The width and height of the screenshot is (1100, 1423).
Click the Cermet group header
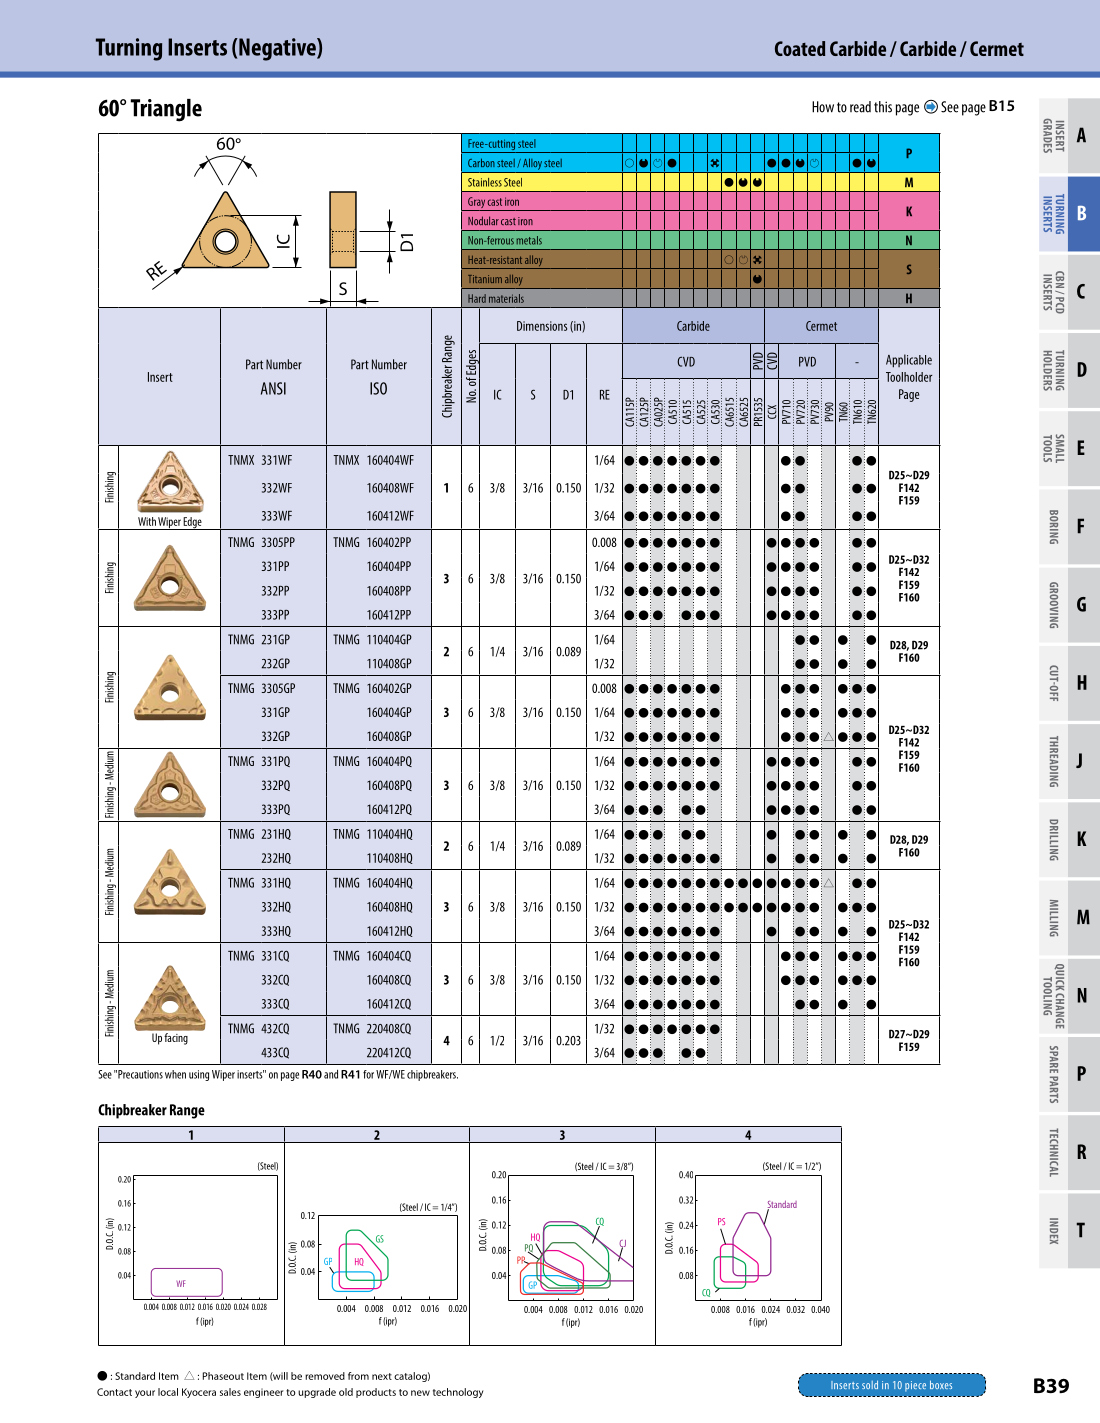pyautogui.click(x=821, y=326)
